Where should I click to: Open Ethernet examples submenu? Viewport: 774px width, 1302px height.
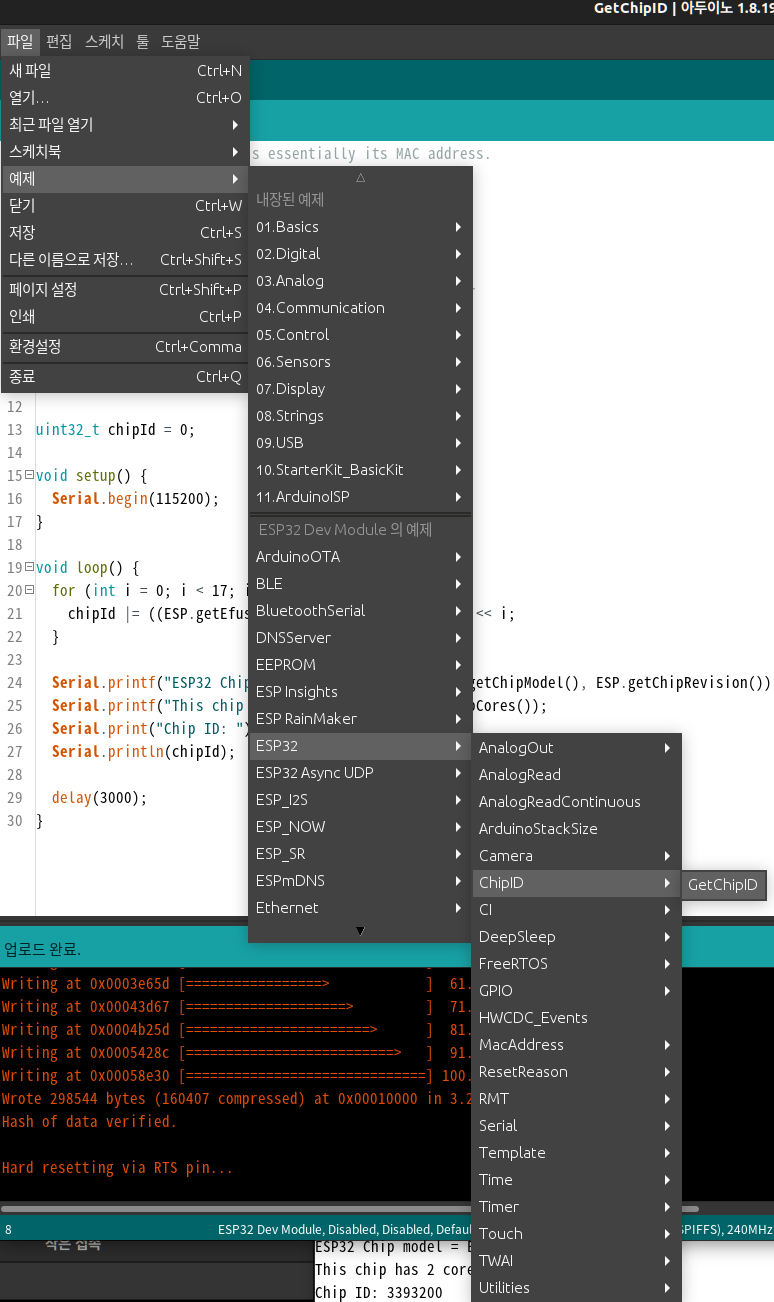tap(360, 908)
